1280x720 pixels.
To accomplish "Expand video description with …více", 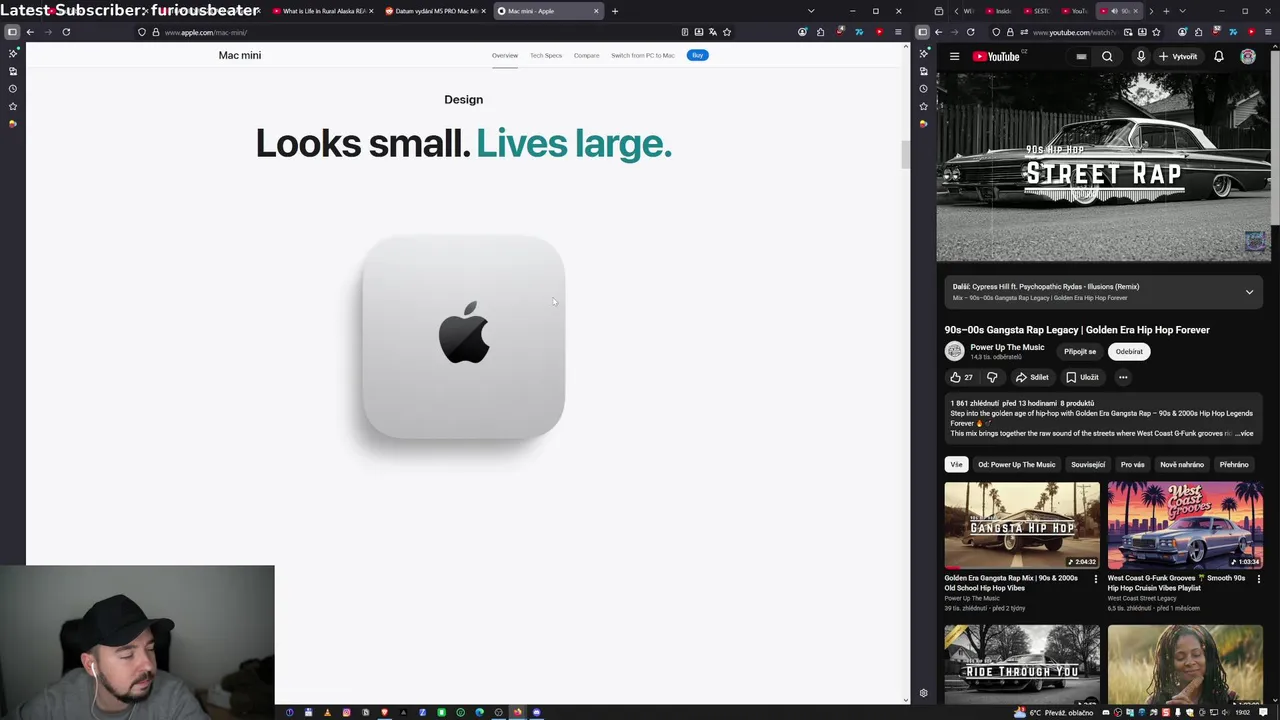I will click(x=1243, y=433).
